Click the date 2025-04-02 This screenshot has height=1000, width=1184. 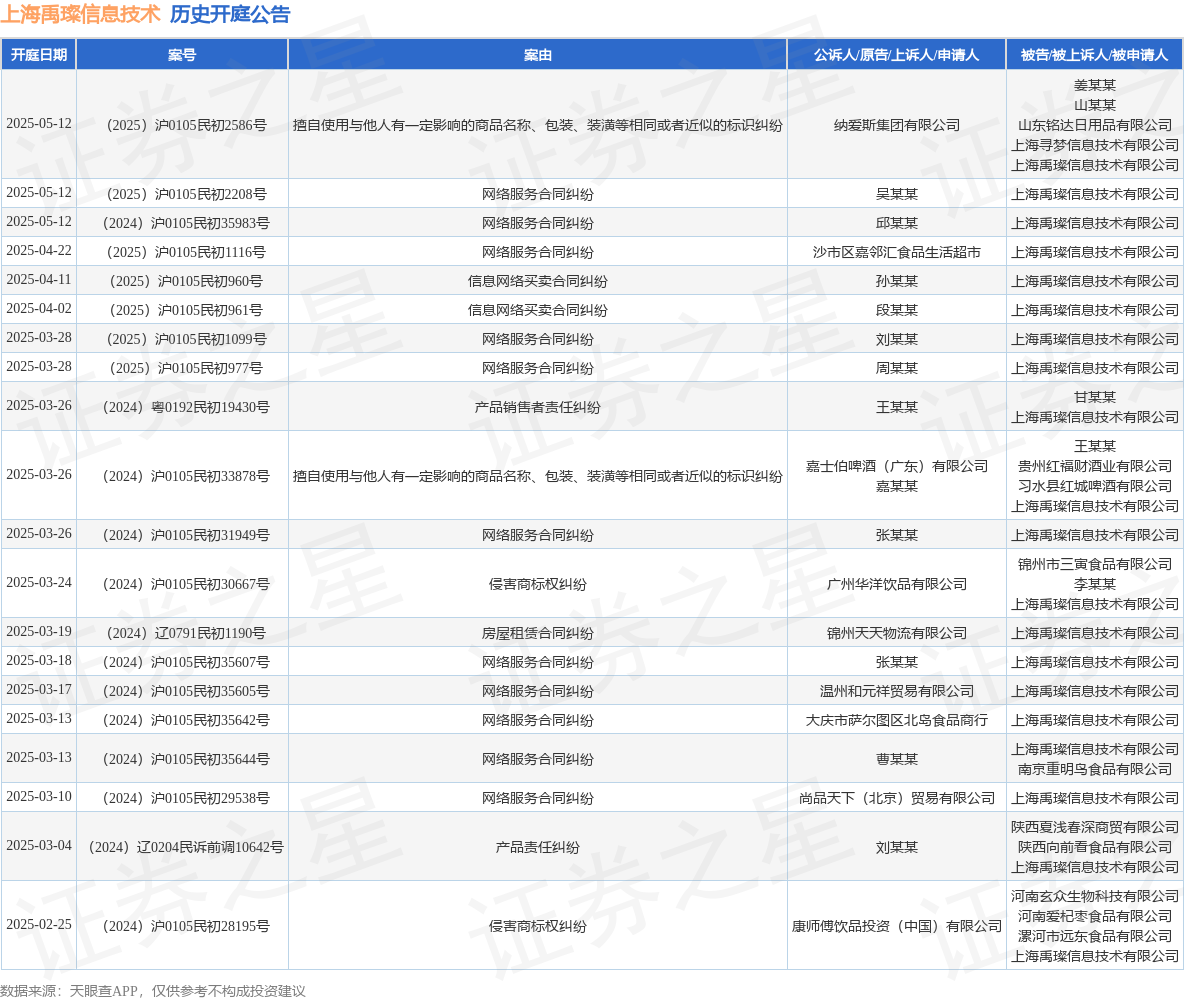39,309
